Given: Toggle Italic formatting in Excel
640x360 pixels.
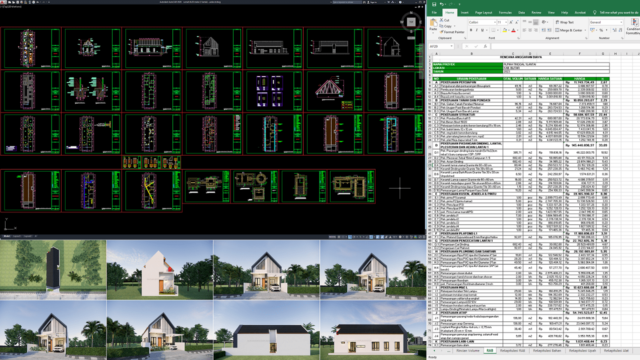Looking at the screenshot, I should pos(477,30).
